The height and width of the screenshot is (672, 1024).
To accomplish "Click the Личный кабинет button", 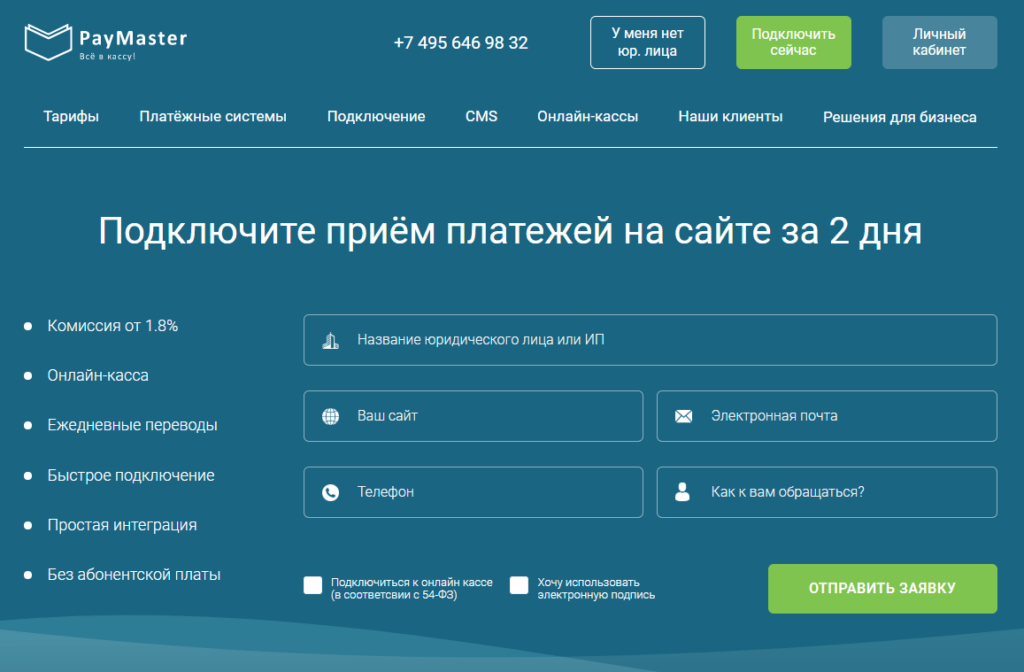I will click(x=939, y=42).
